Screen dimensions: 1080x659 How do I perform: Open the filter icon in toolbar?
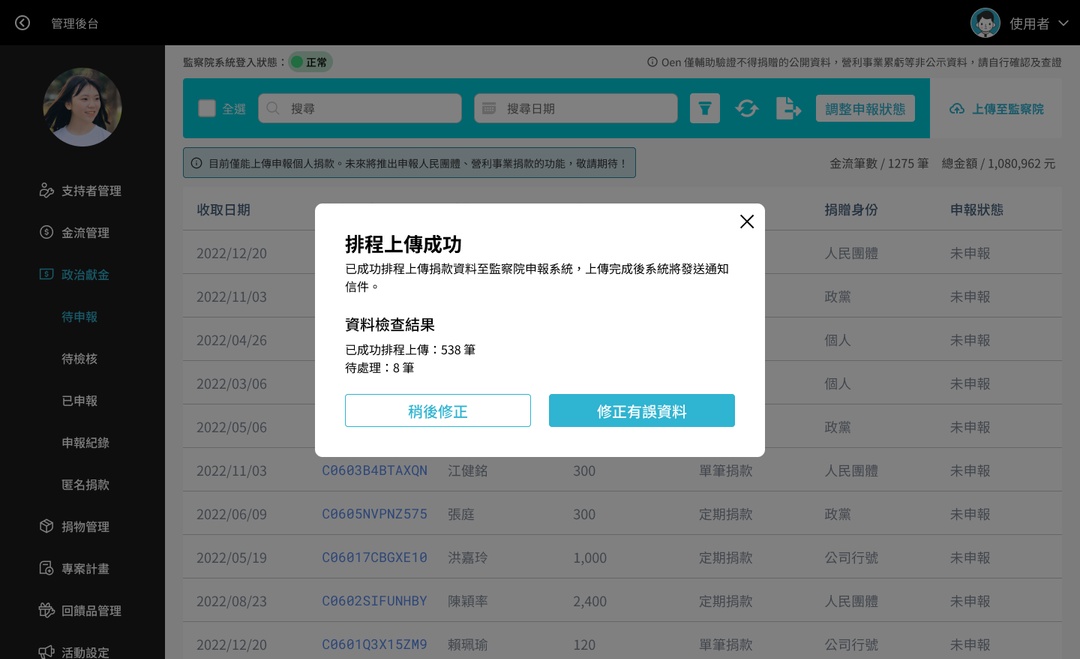coord(705,108)
